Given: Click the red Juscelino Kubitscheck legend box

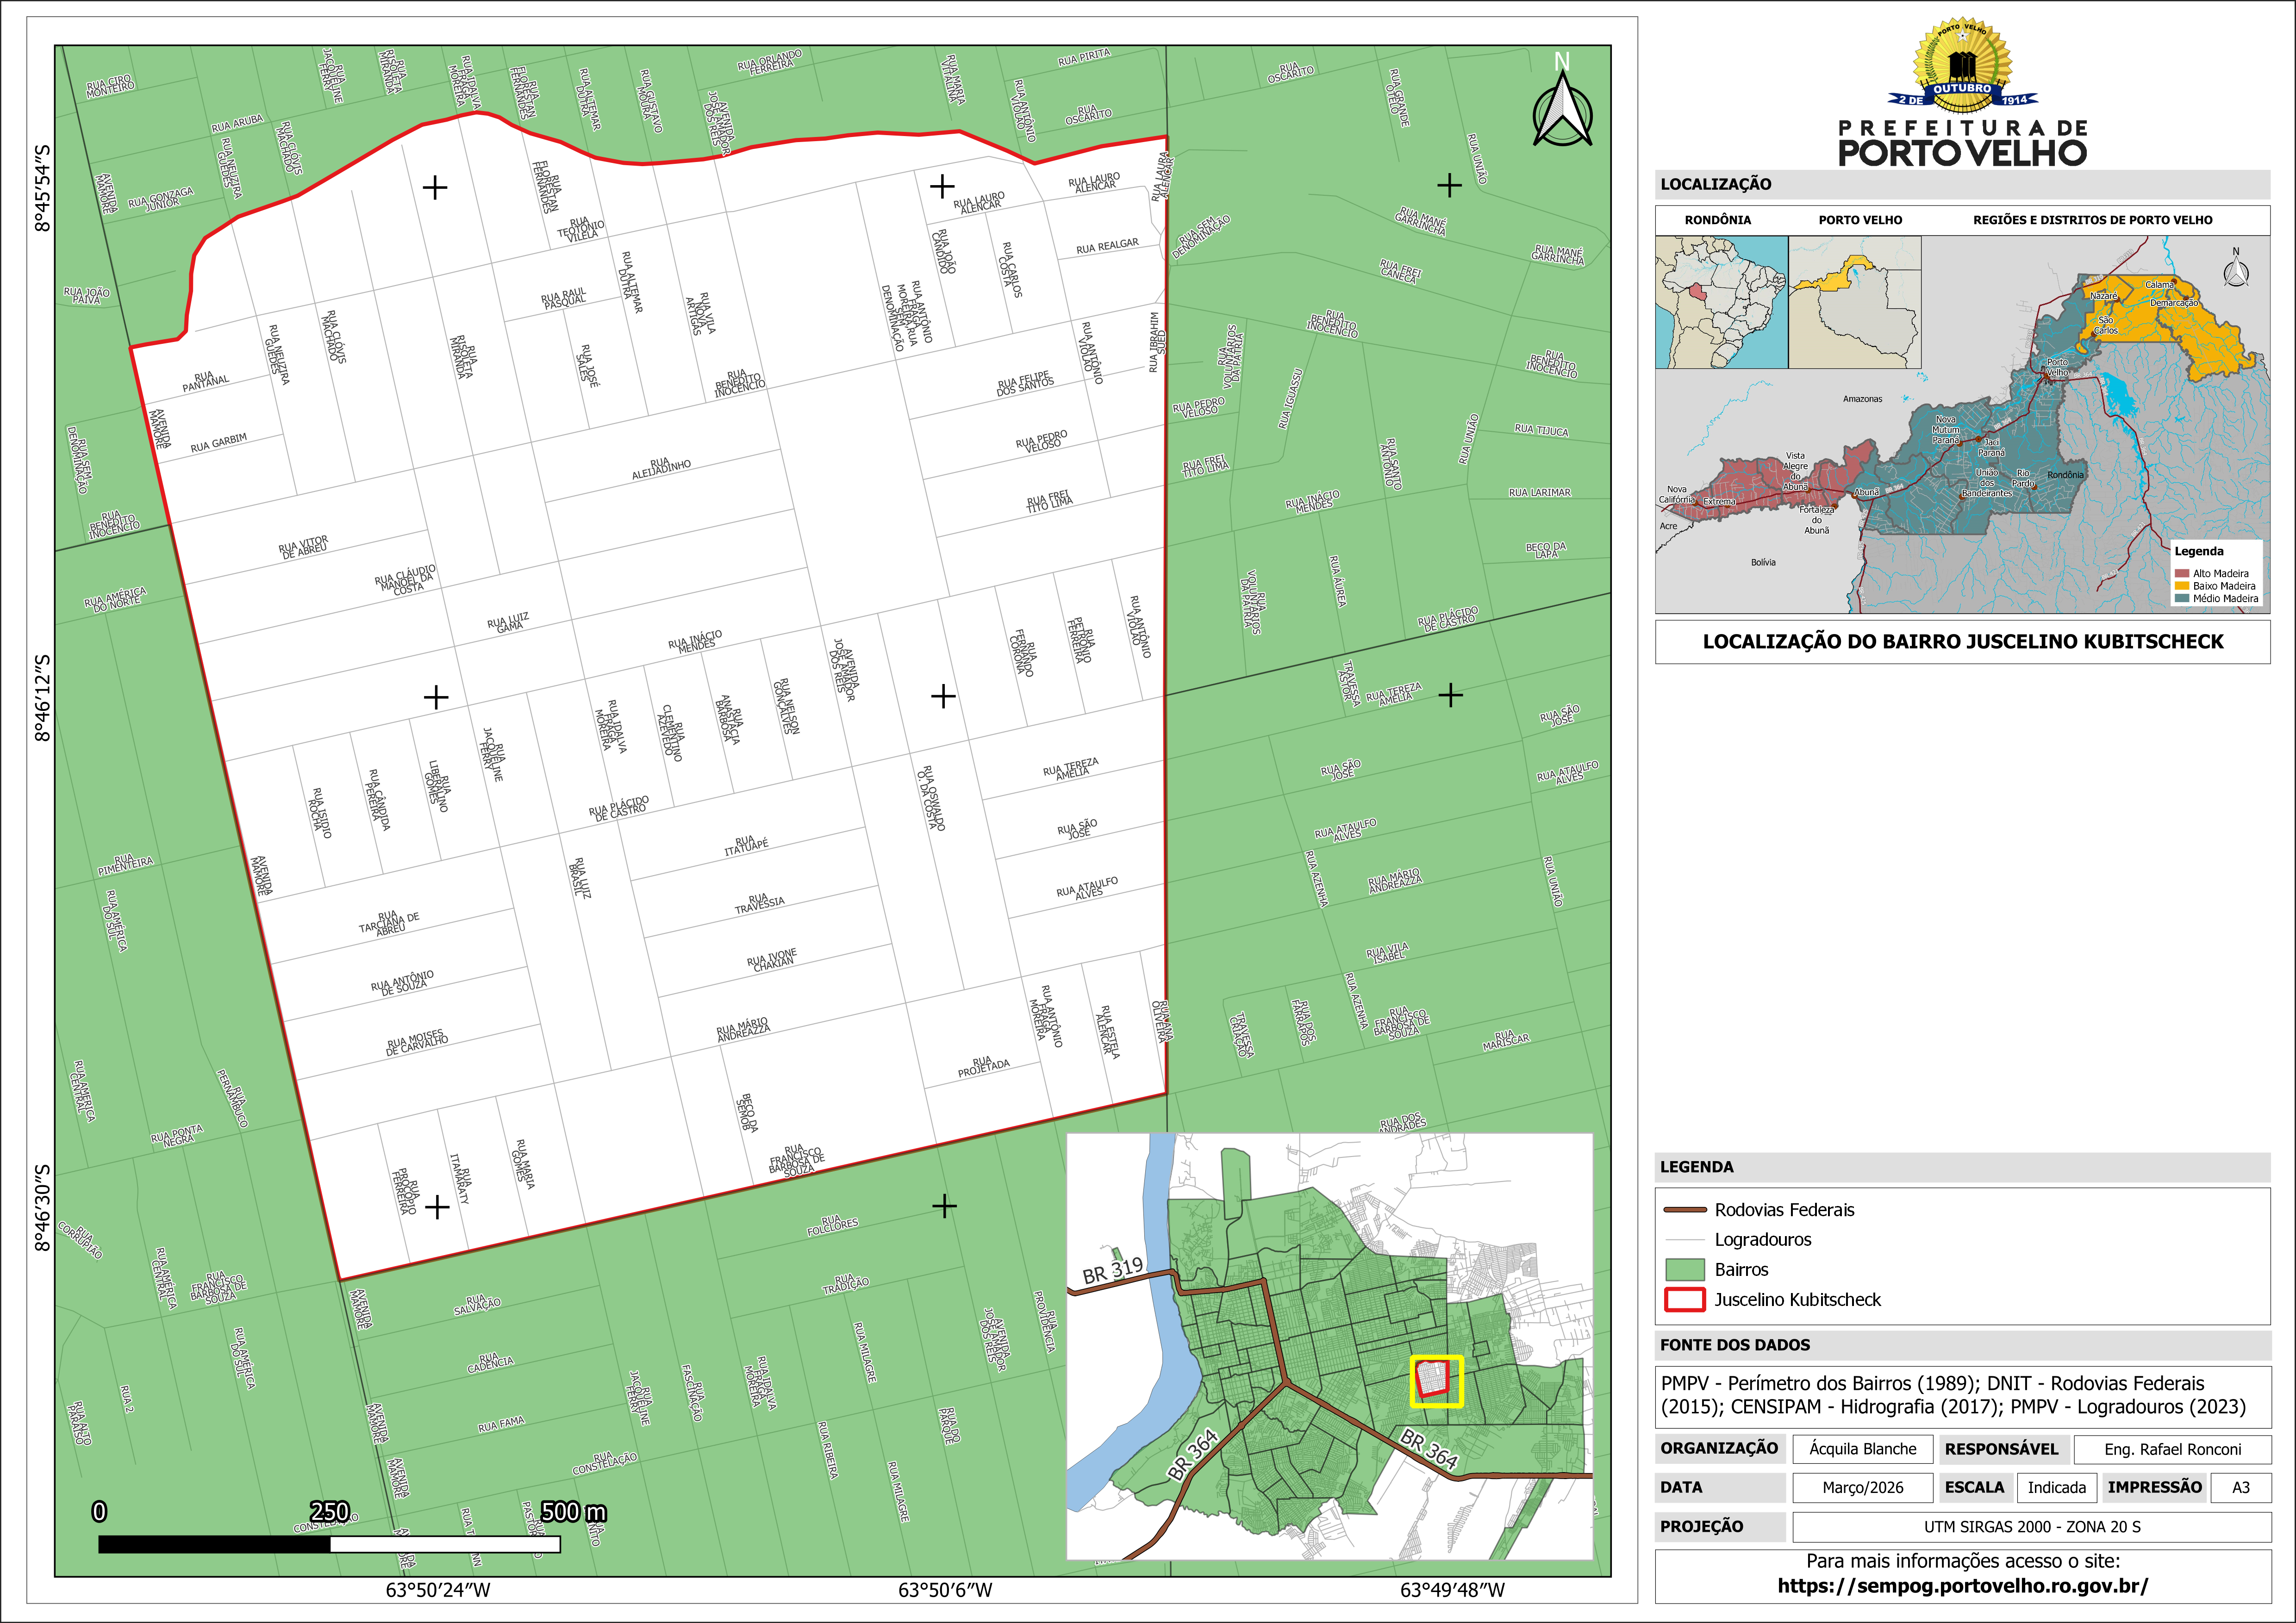Looking at the screenshot, I should click(x=1685, y=1300).
